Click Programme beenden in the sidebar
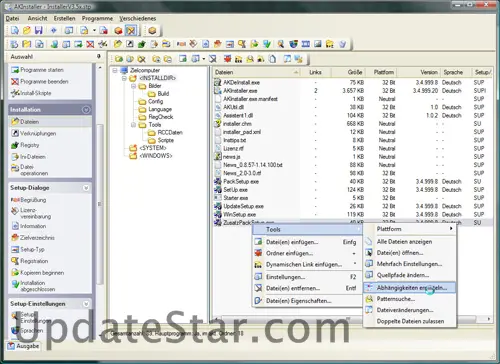This screenshot has width=500, height=364. coord(39,82)
